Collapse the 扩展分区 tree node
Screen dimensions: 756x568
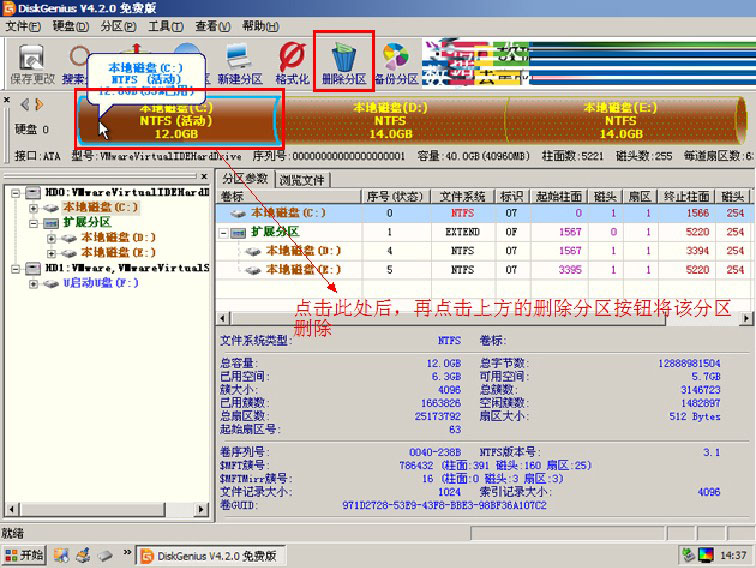[33, 223]
